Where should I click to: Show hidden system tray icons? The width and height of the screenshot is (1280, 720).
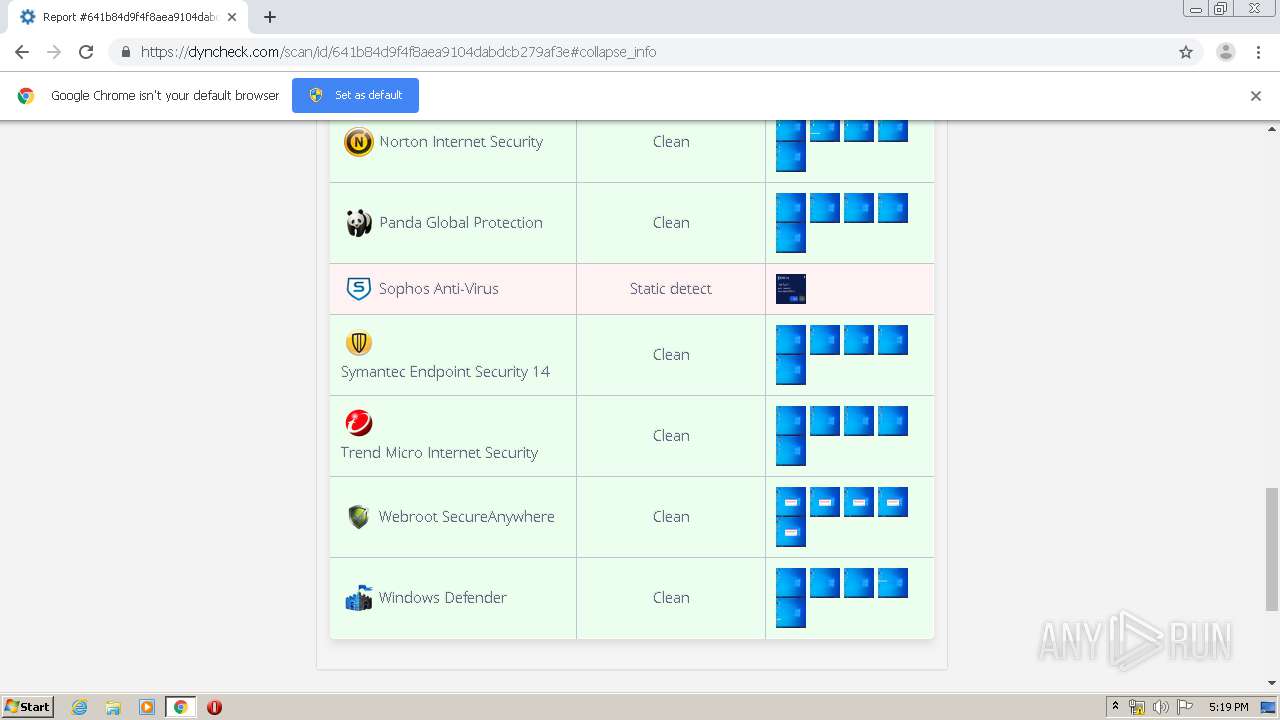[1116, 707]
